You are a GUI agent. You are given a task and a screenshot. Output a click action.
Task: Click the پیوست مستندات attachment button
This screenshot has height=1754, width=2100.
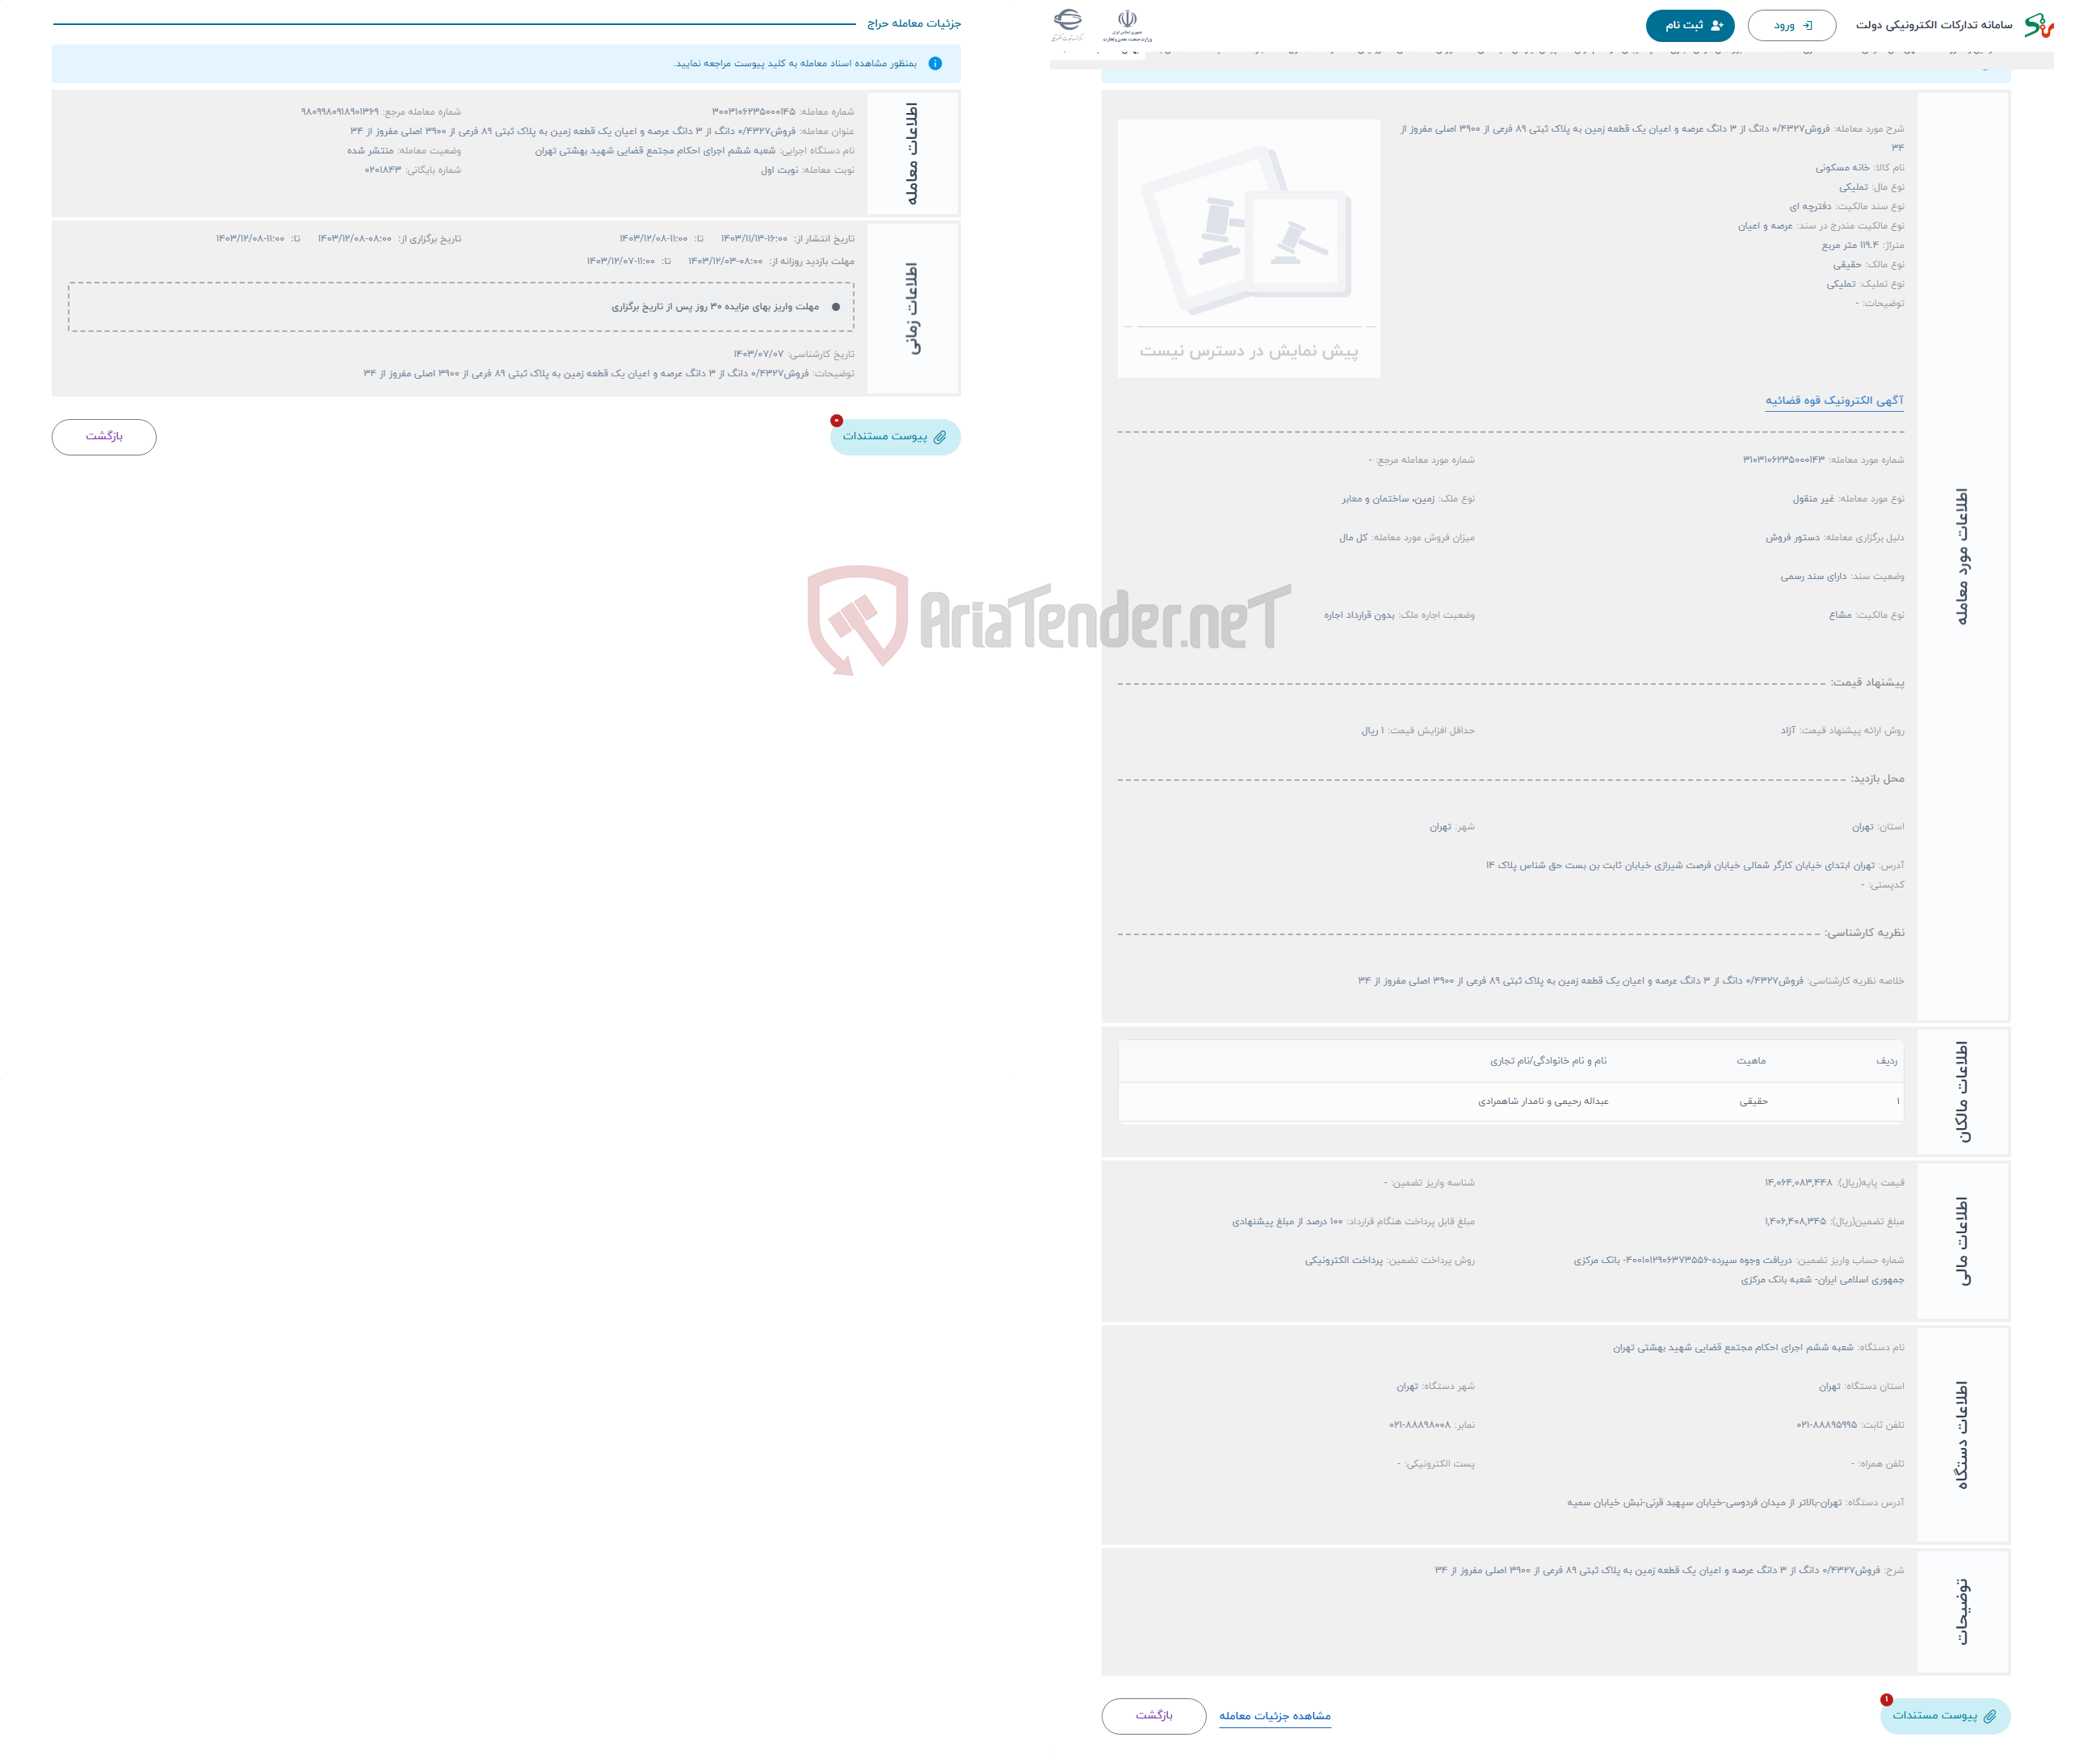891,434
